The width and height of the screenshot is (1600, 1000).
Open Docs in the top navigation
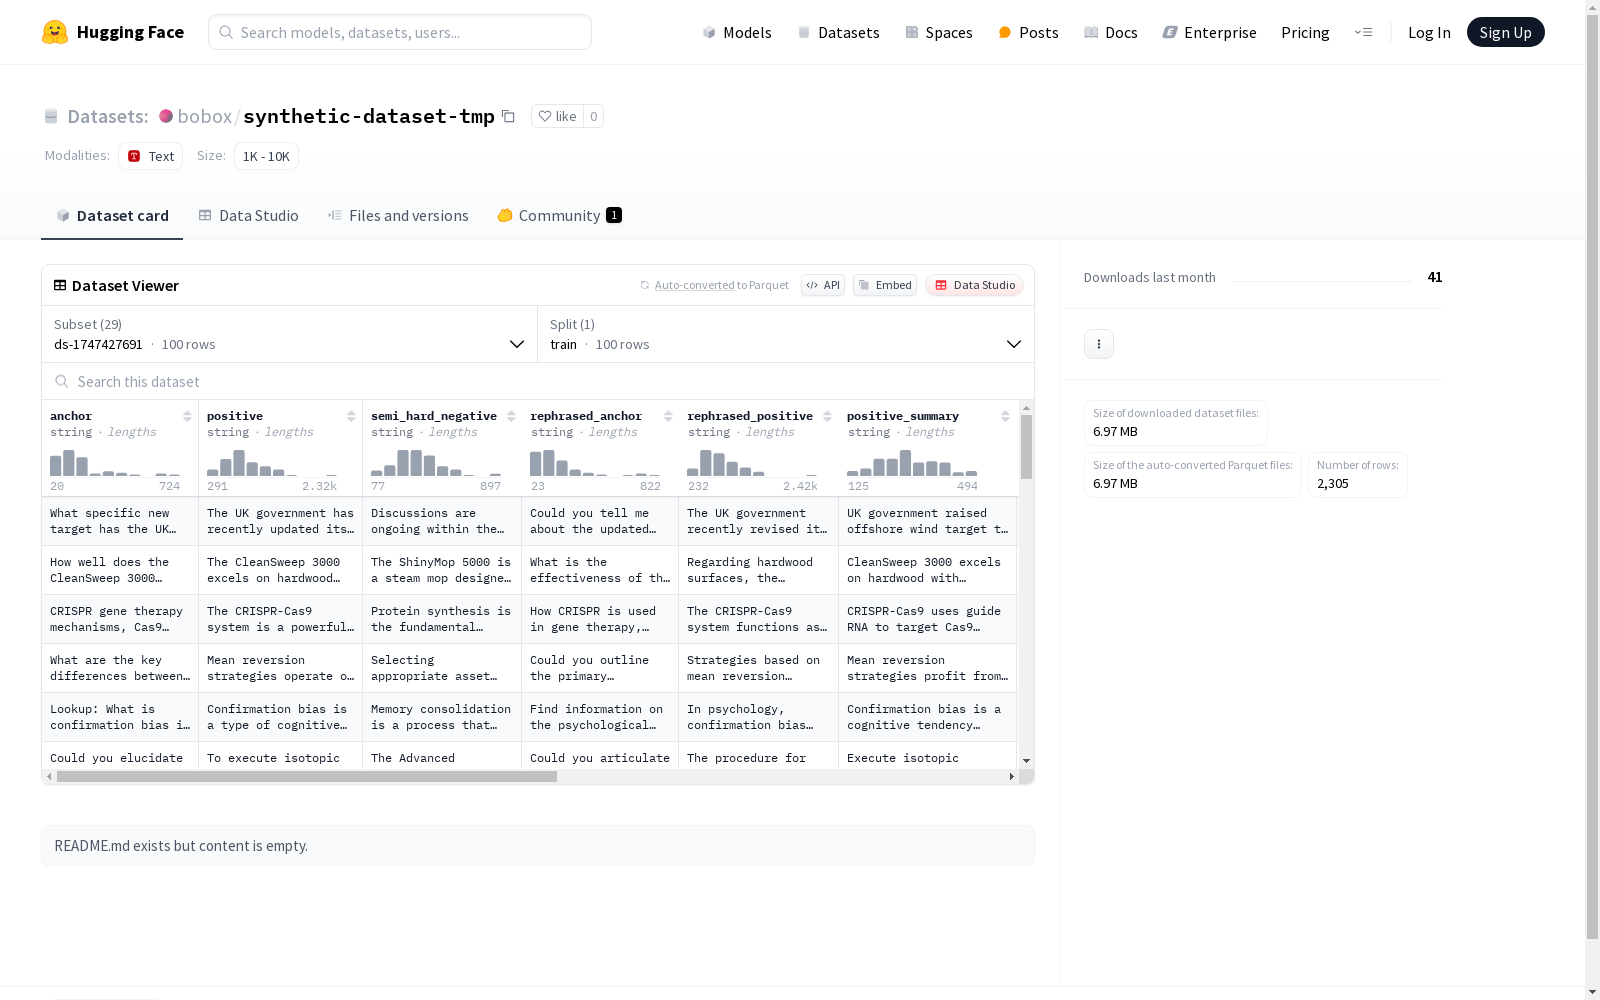[x=1110, y=32]
